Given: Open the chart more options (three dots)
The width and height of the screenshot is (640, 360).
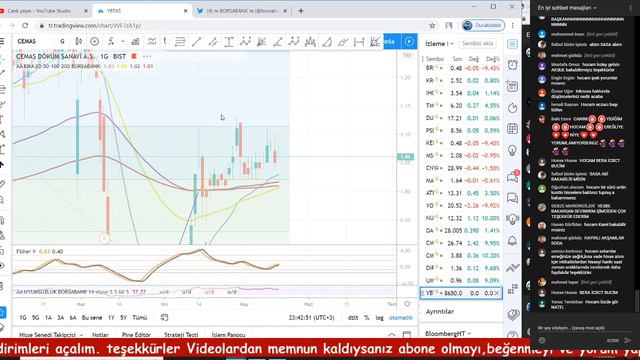Looking at the screenshot, I should pos(147,56).
